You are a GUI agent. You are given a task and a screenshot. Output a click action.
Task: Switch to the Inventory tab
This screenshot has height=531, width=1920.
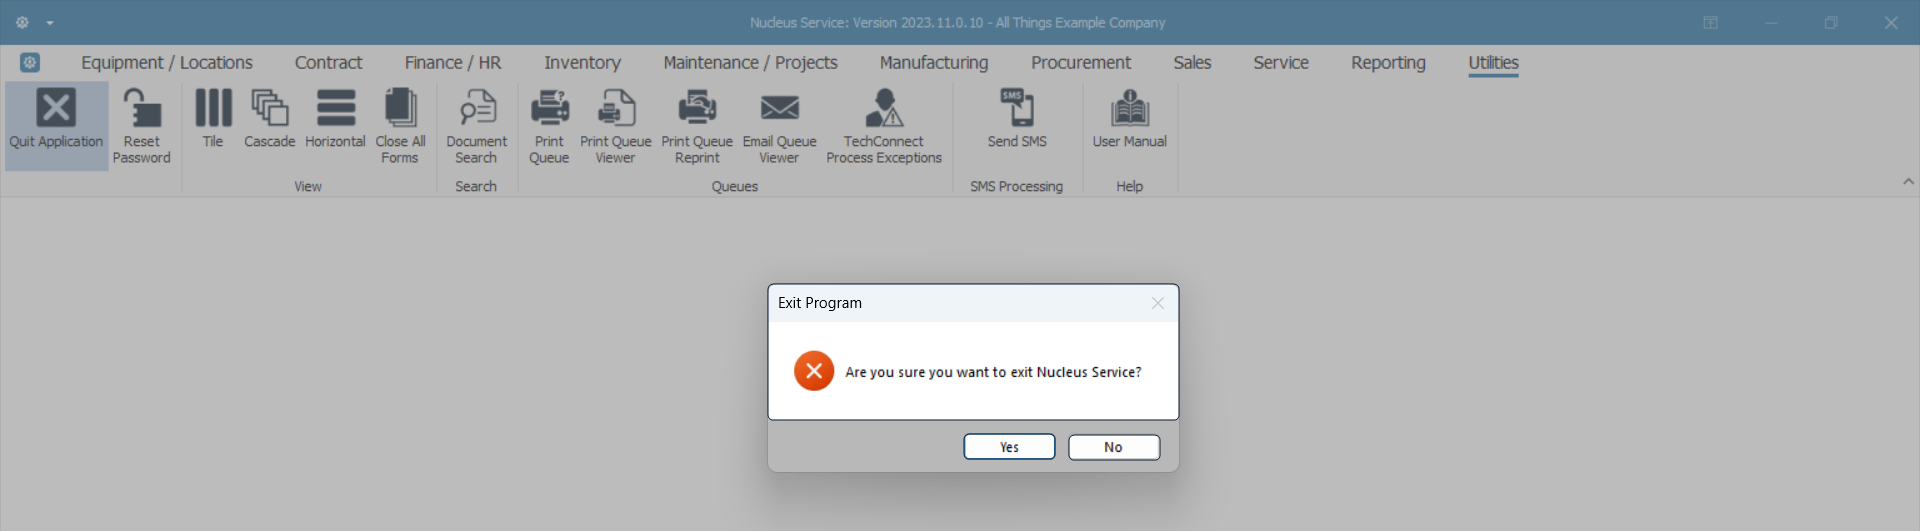582,63
